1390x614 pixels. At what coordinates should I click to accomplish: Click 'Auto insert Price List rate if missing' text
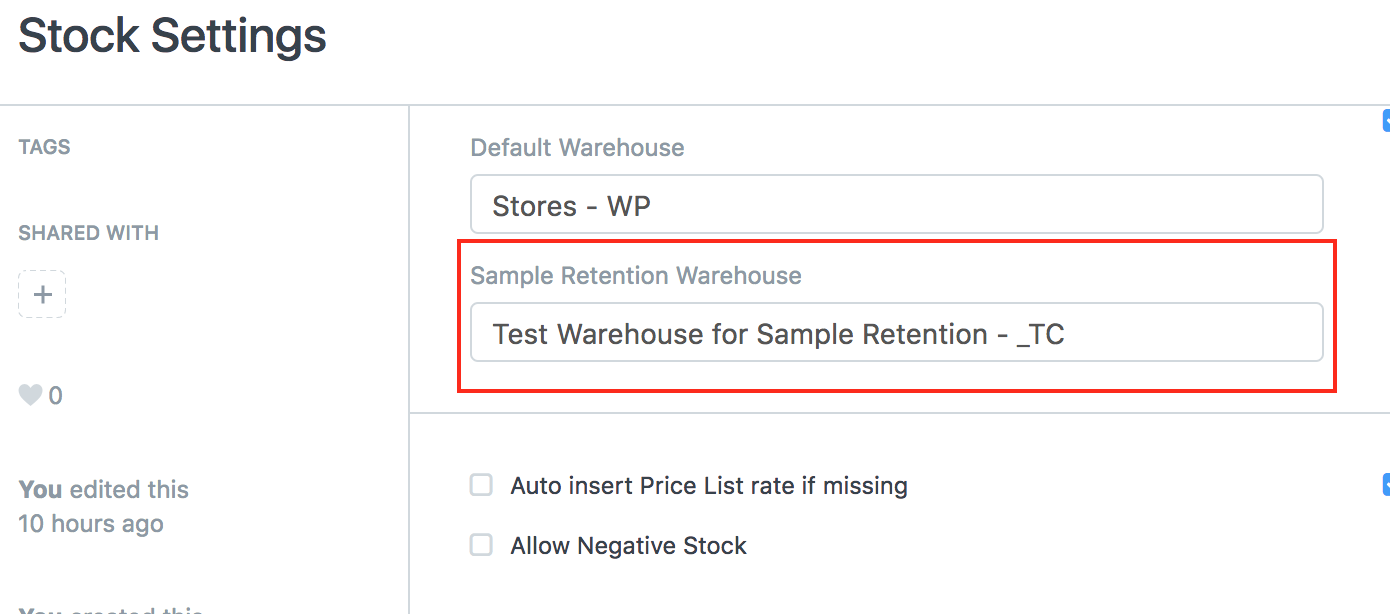pos(708,486)
